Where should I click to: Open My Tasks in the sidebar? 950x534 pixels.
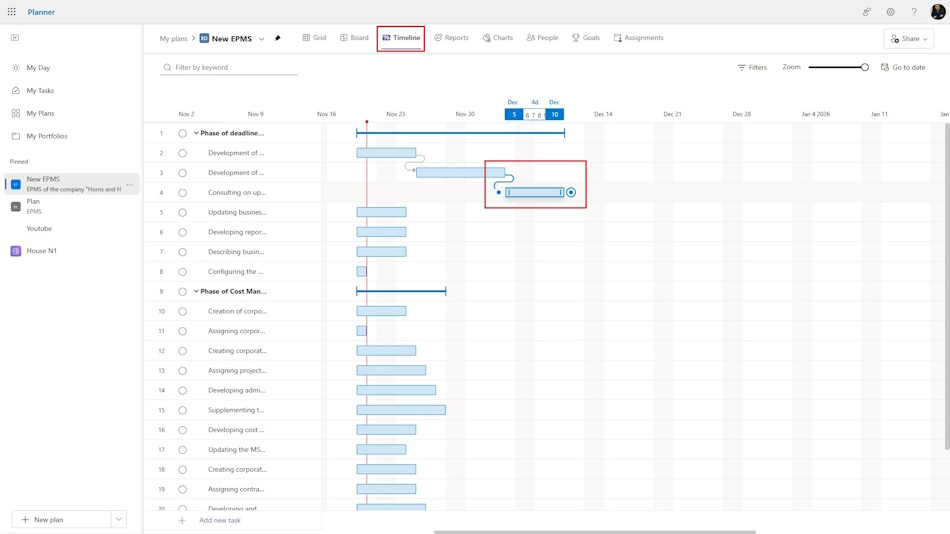pos(40,90)
